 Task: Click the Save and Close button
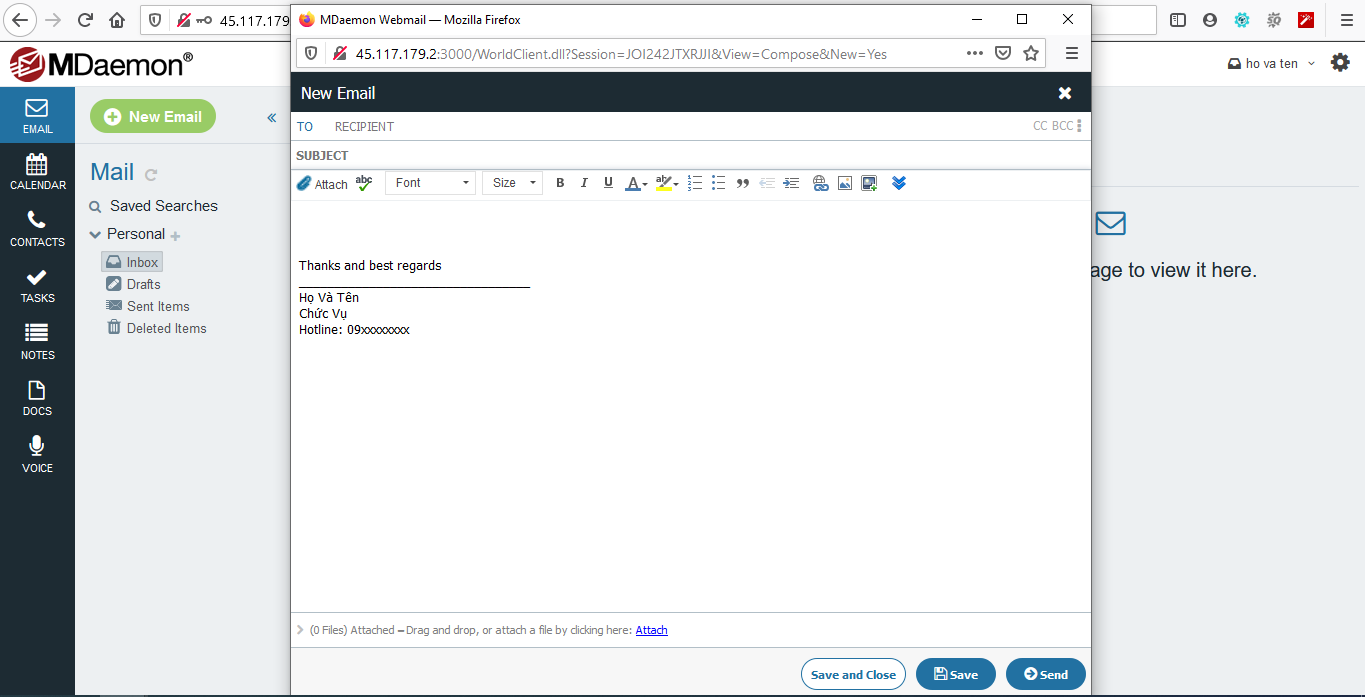pyautogui.click(x=853, y=674)
